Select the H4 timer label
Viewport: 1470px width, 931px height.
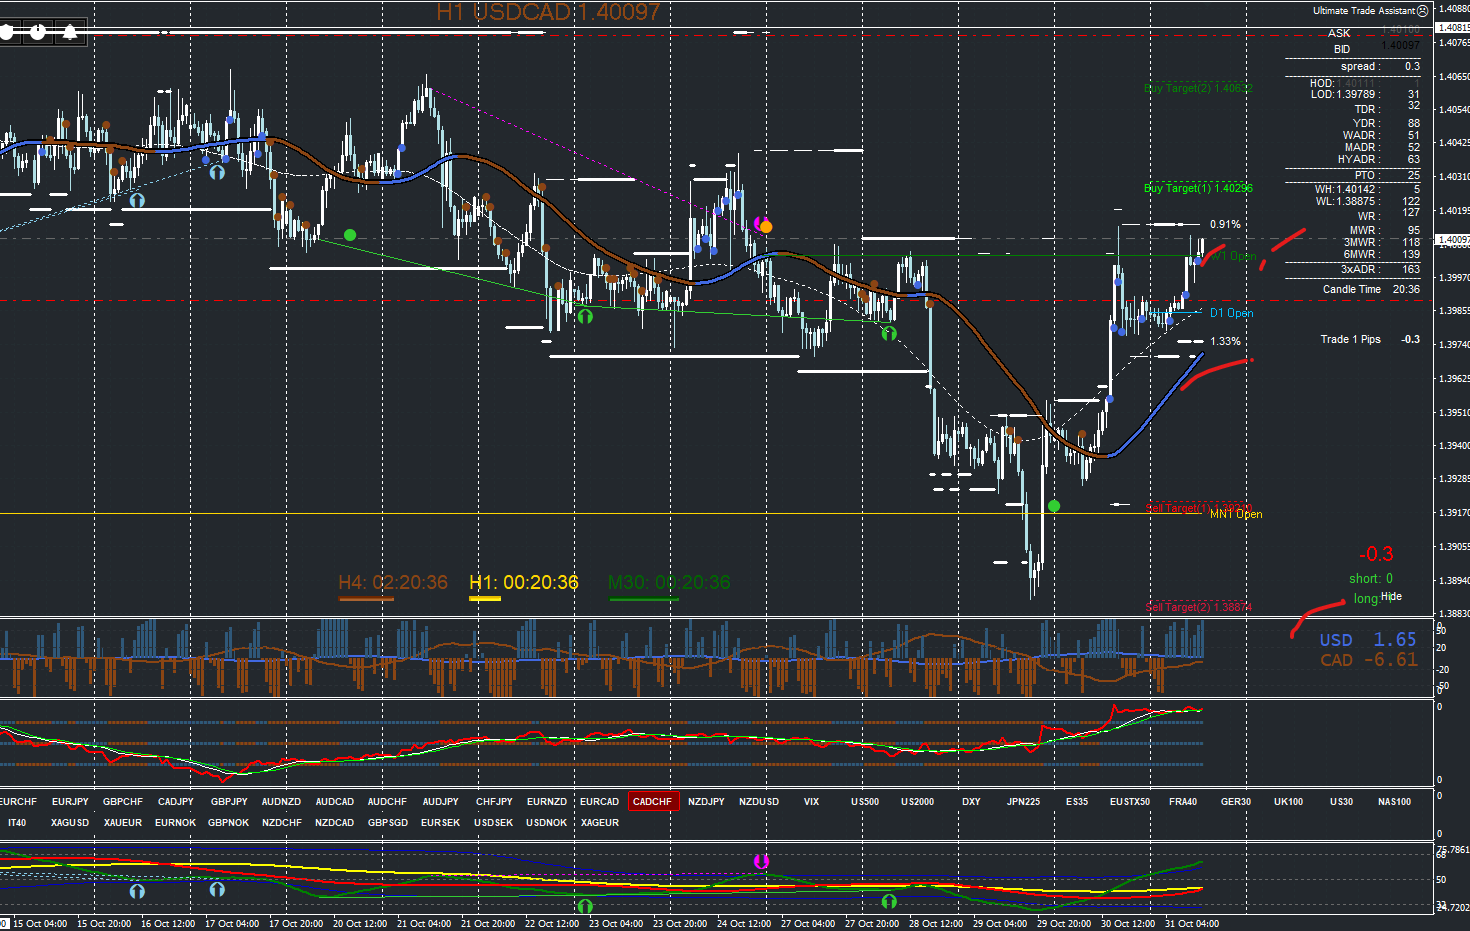pos(393,582)
